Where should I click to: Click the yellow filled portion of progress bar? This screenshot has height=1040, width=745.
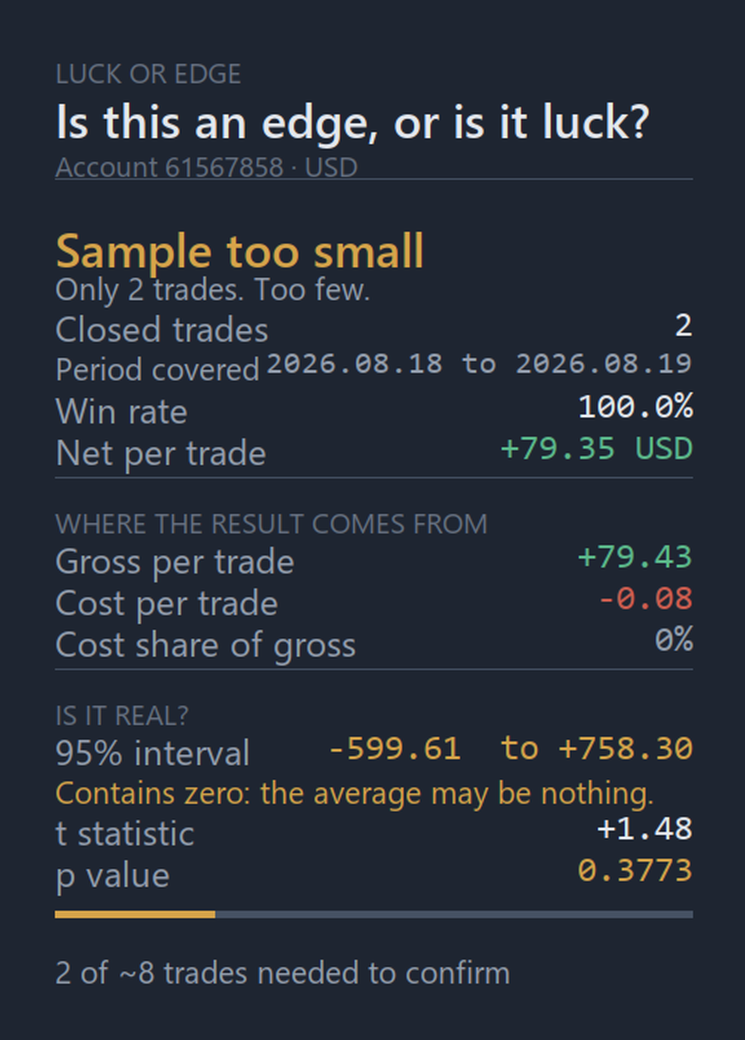tap(135, 915)
